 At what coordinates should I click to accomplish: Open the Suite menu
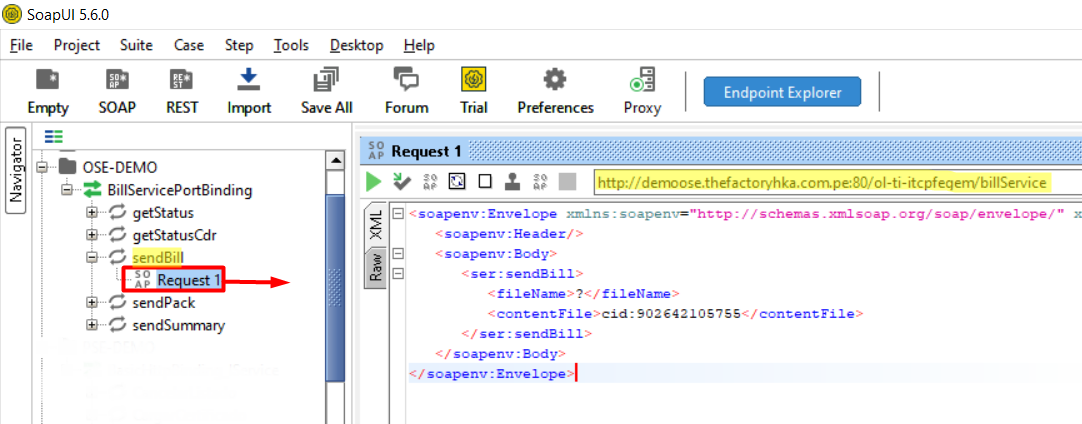click(x=136, y=46)
